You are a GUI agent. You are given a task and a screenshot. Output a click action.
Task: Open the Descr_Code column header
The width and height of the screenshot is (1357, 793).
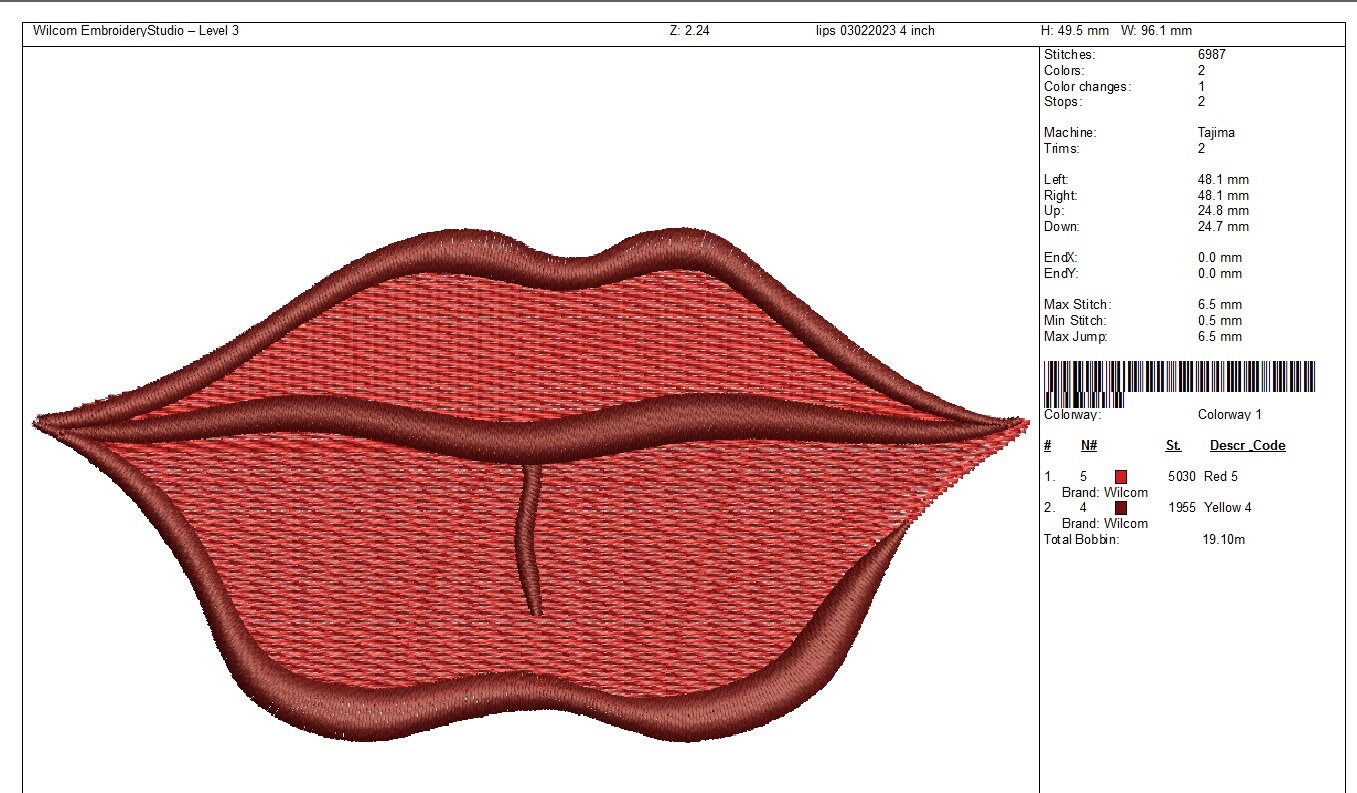1248,445
